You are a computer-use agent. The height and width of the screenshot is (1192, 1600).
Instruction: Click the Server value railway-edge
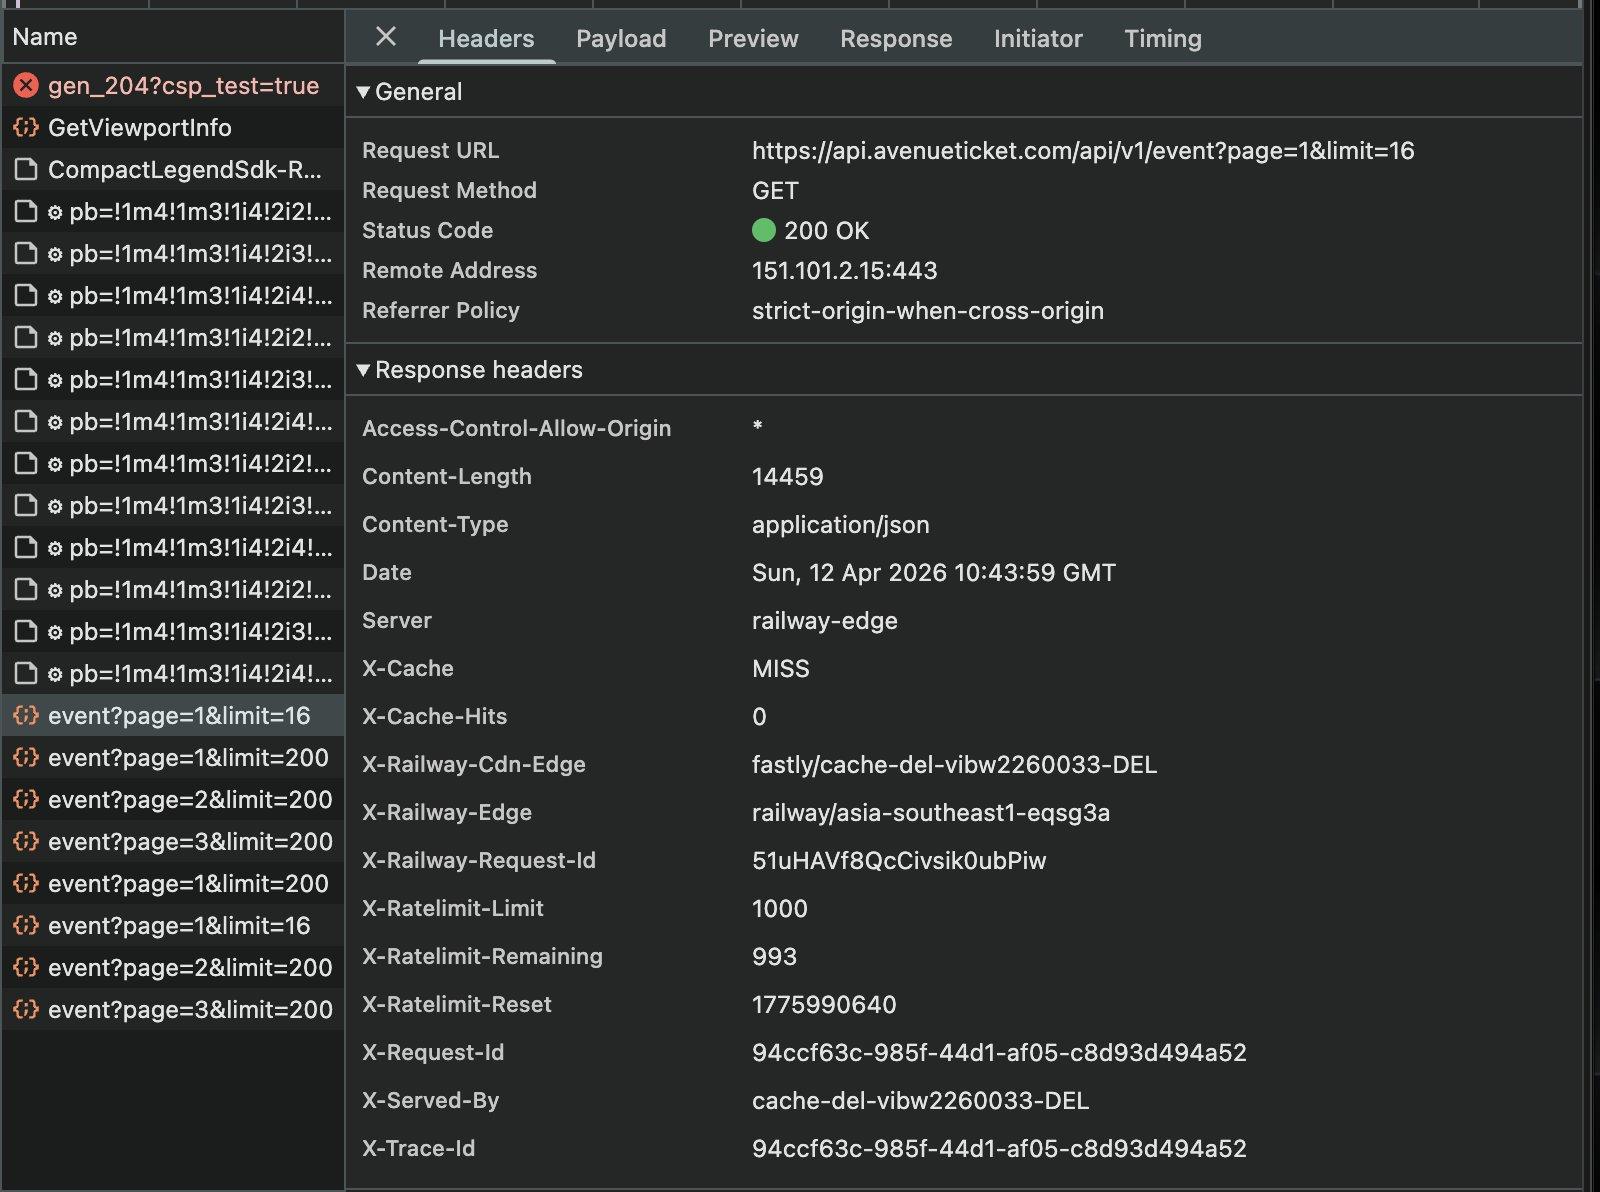[825, 621]
